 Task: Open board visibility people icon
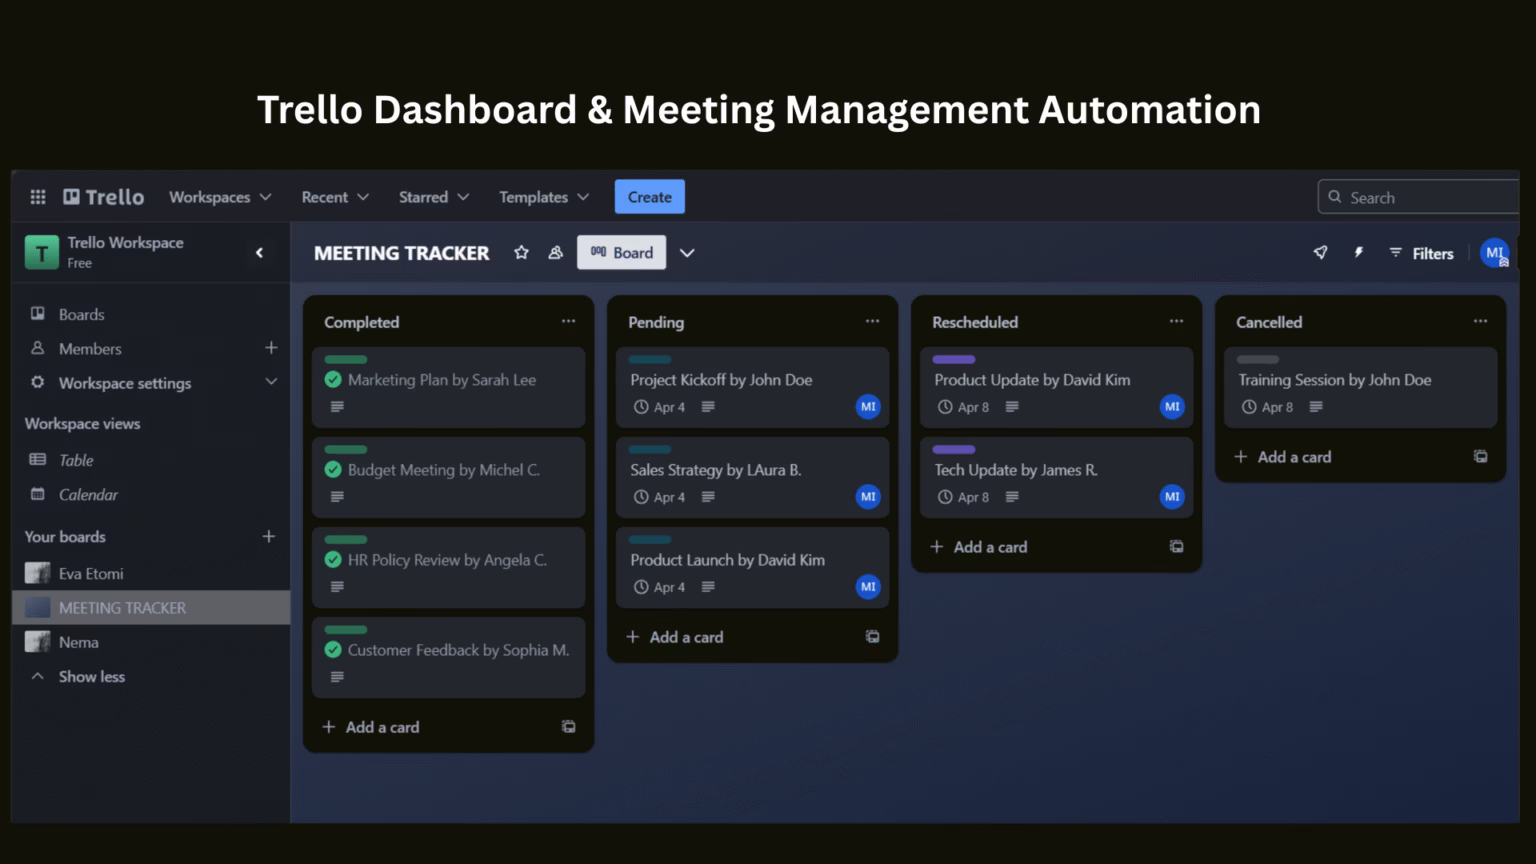[x=556, y=253]
